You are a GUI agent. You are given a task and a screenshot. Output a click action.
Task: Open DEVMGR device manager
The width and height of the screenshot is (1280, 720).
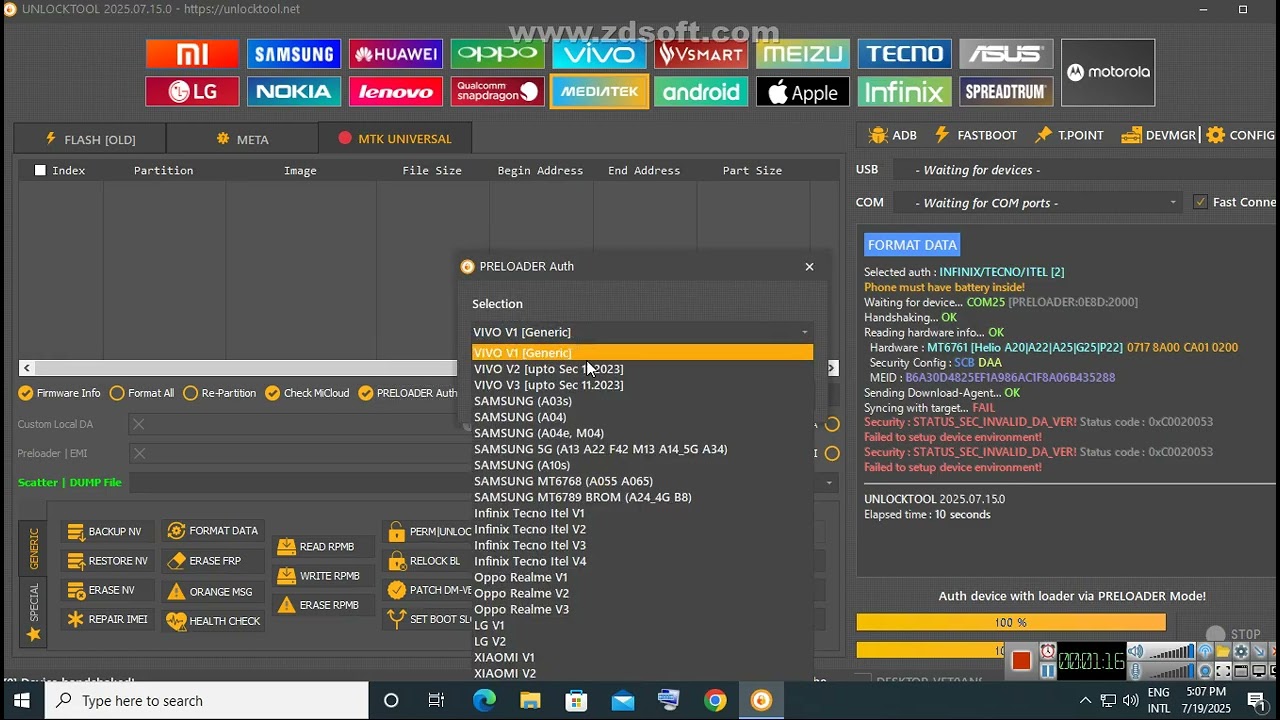coord(1159,135)
